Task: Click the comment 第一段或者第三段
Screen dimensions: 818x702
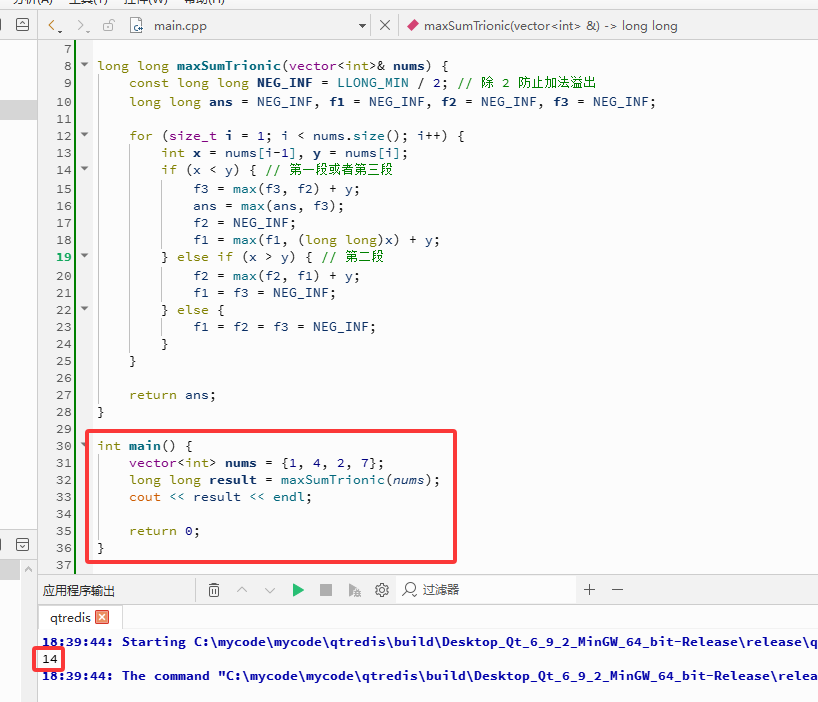Action: tap(329, 169)
